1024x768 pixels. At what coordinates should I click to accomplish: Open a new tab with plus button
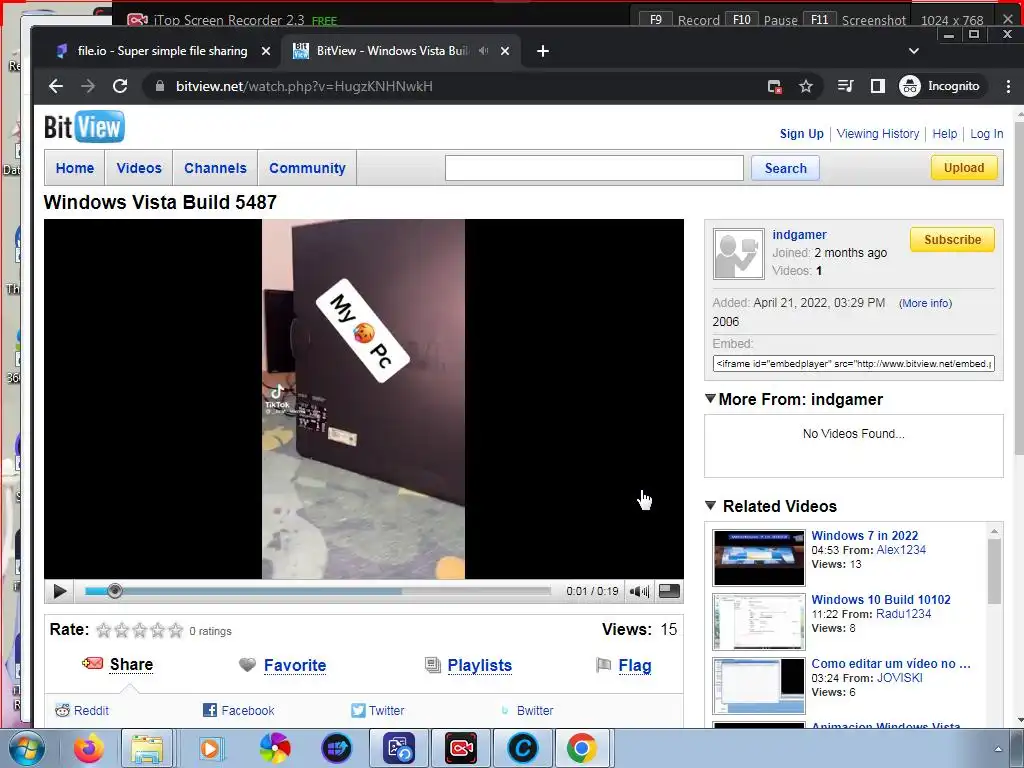coord(543,51)
